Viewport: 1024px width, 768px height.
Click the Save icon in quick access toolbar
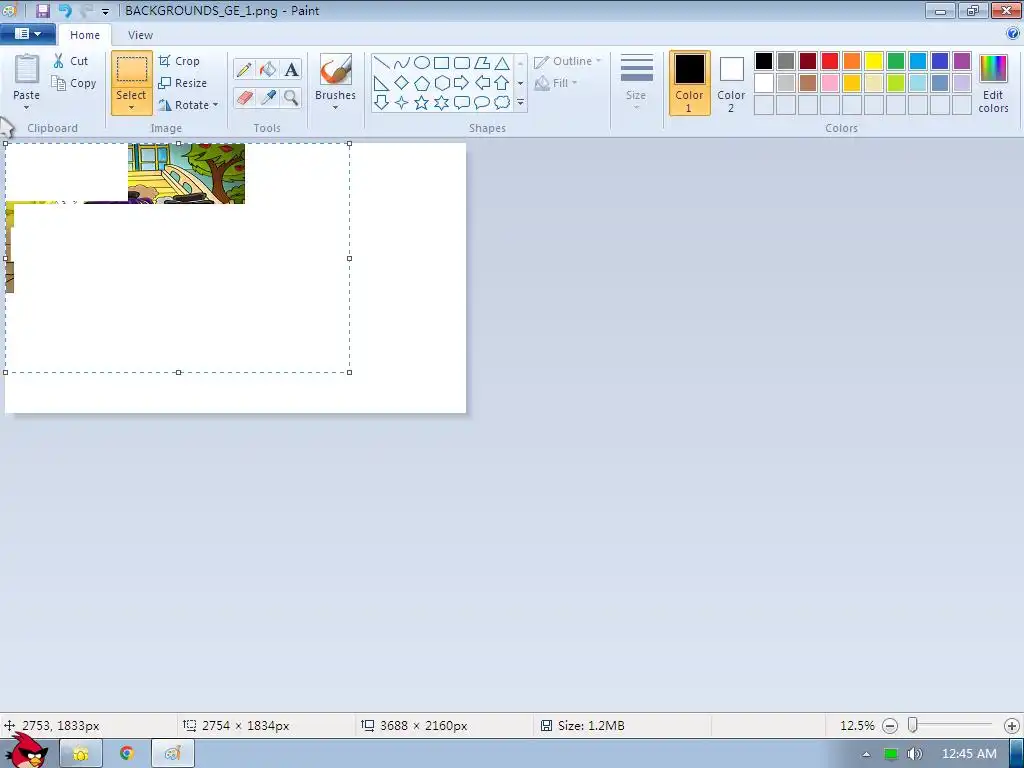pyautogui.click(x=42, y=10)
